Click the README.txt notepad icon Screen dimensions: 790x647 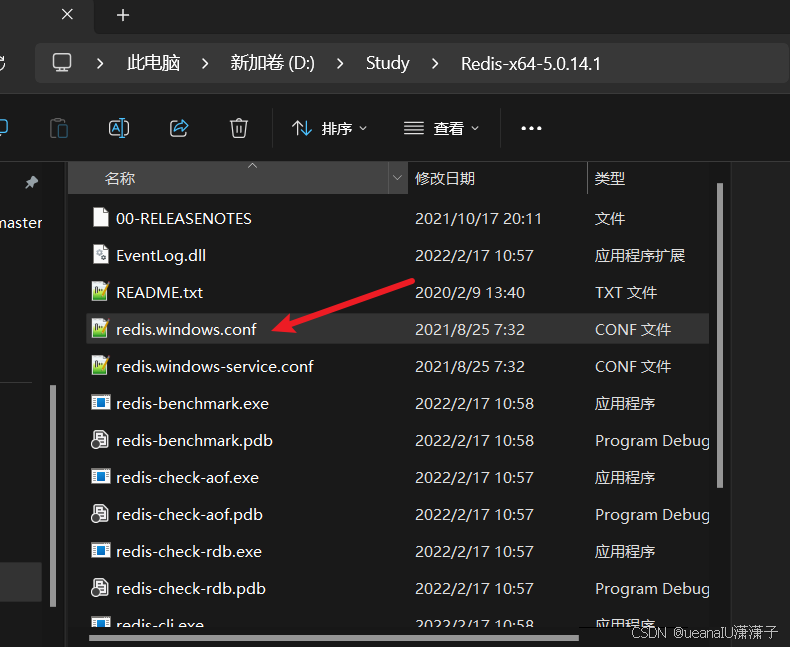click(101, 291)
